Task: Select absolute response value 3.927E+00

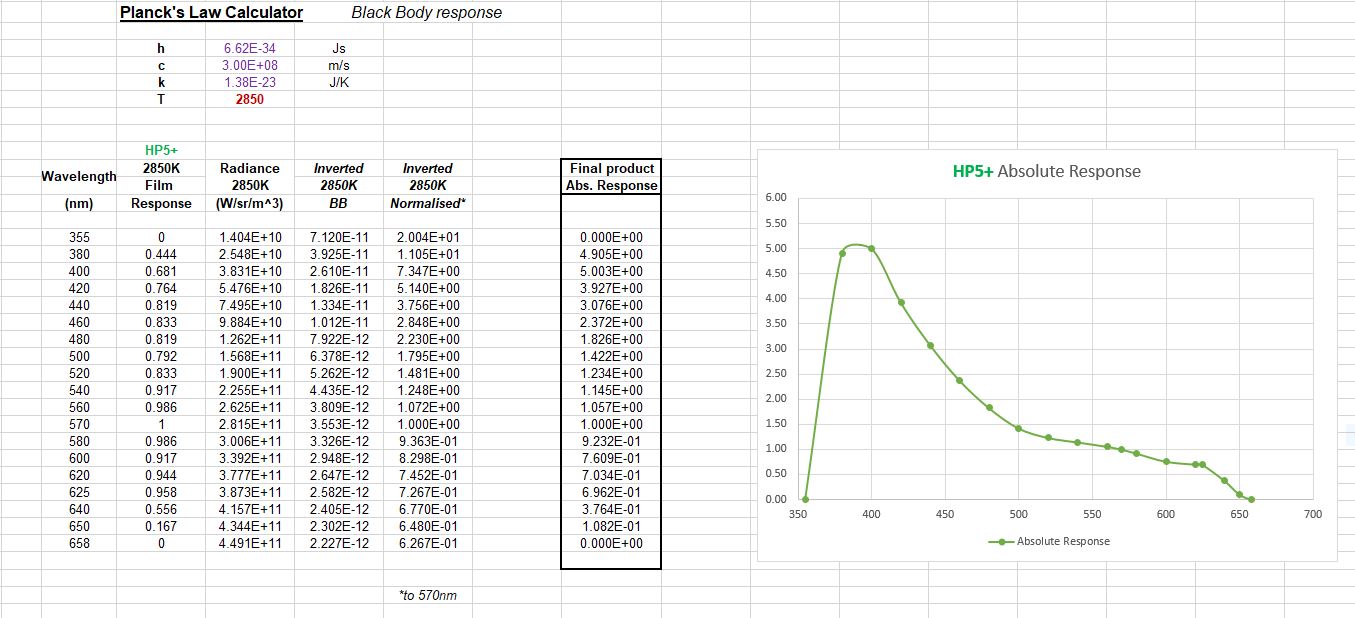Action: pos(611,288)
